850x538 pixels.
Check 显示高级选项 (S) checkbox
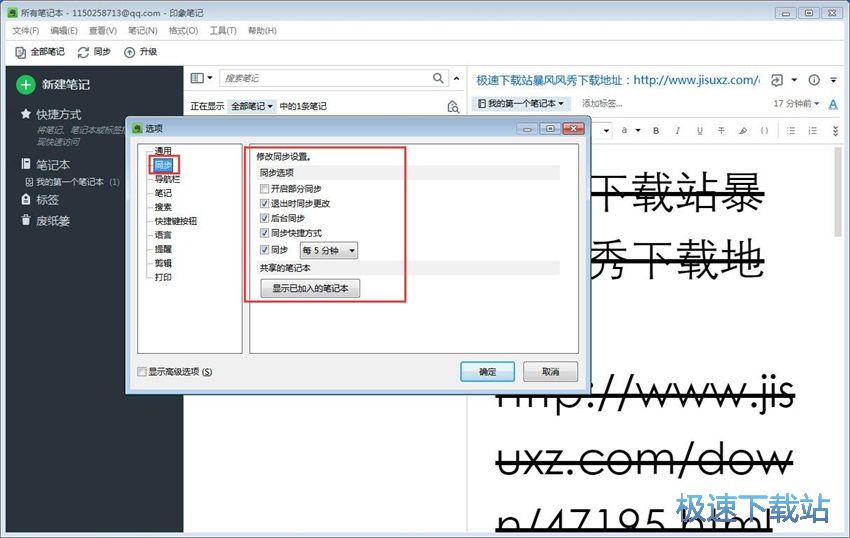pos(142,372)
